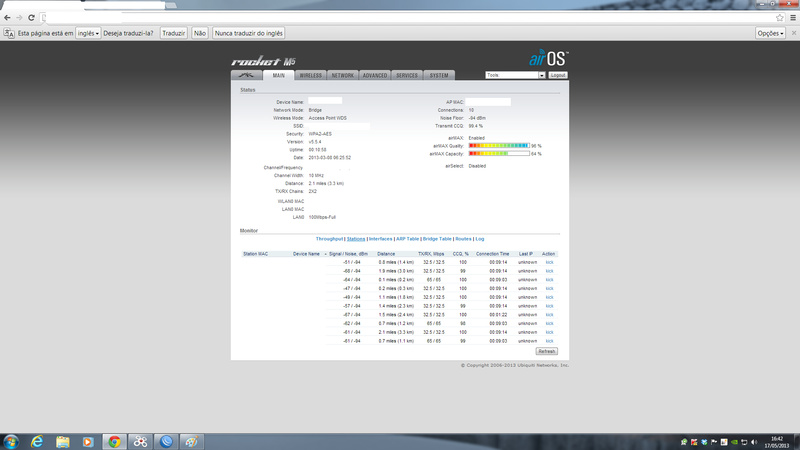Kick the station with signal -68 / -94
This screenshot has width=800, height=450.
[x=549, y=271]
